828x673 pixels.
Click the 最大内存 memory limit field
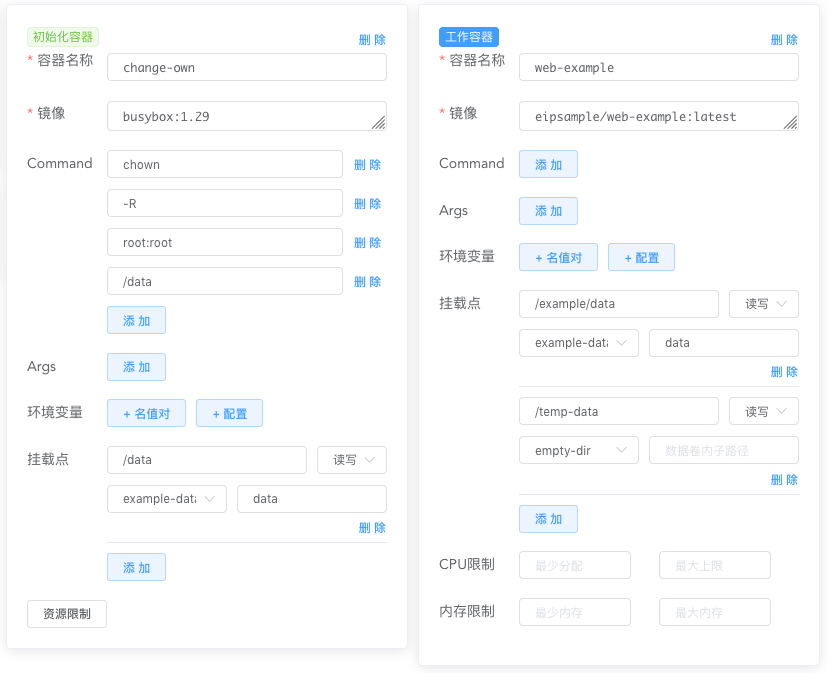(x=714, y=612)
